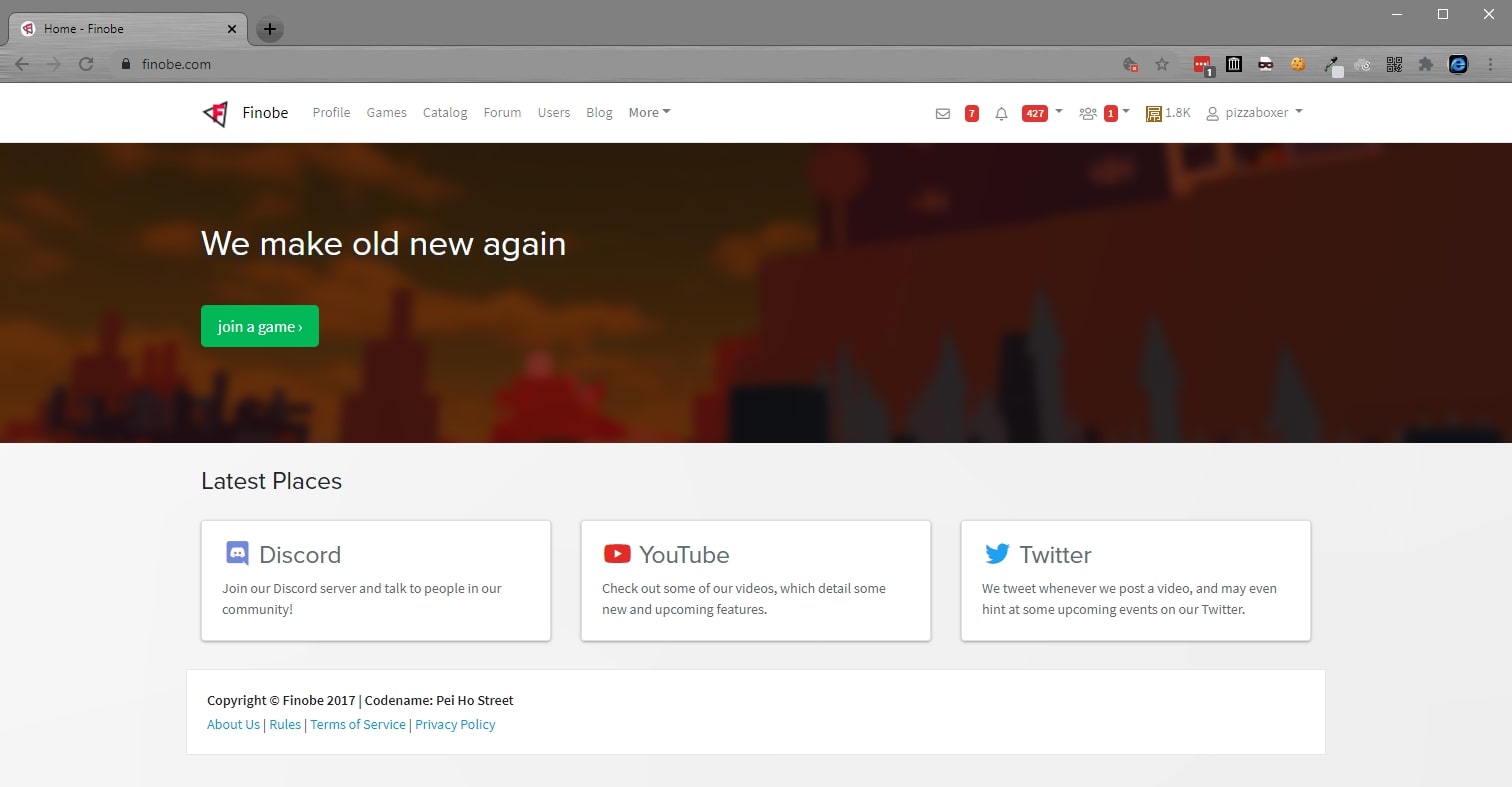Open the About Us footer link
This screenshot has width=1512, height=787.
pos(233,725)
